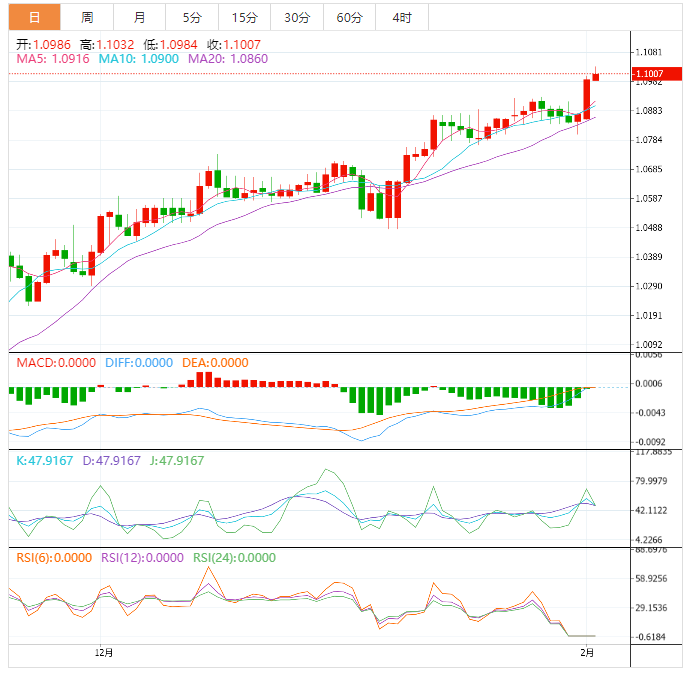Switch to the 日 daily chart tab
The width and height of the screenshot is (688, 677).
(x=35, y=17)
